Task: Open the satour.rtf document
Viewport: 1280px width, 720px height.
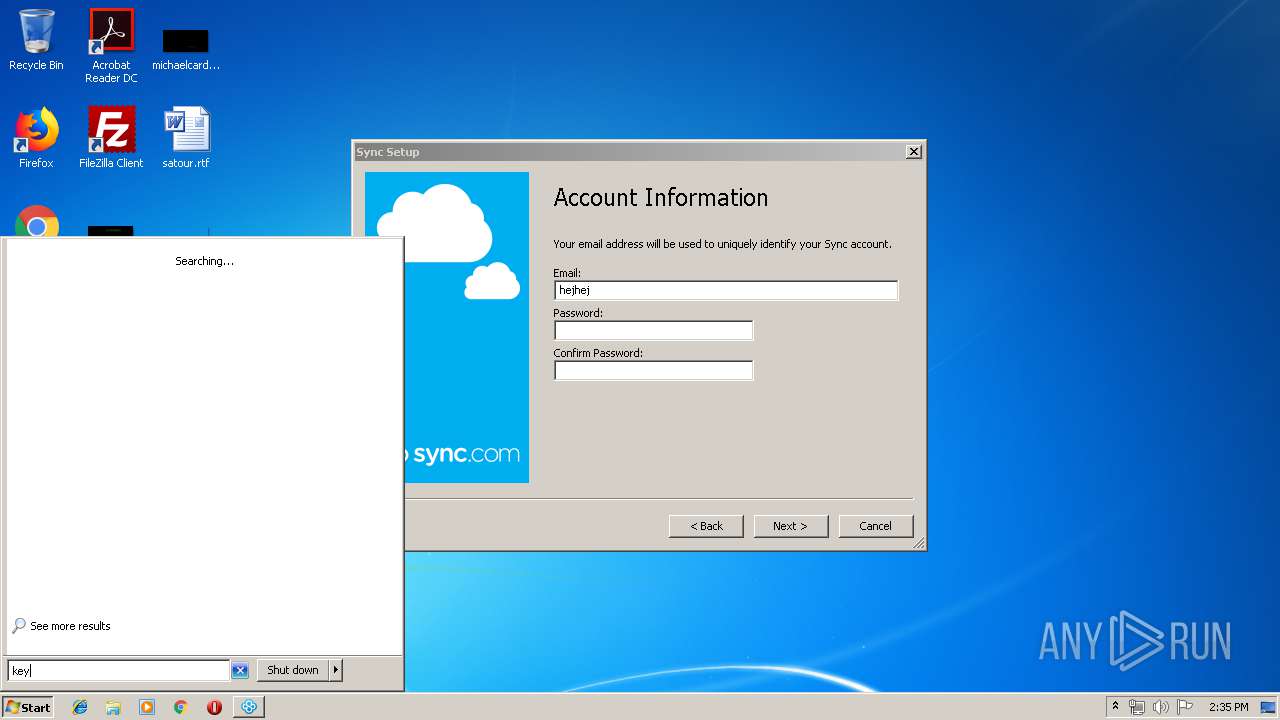Action: pos(186,138)
